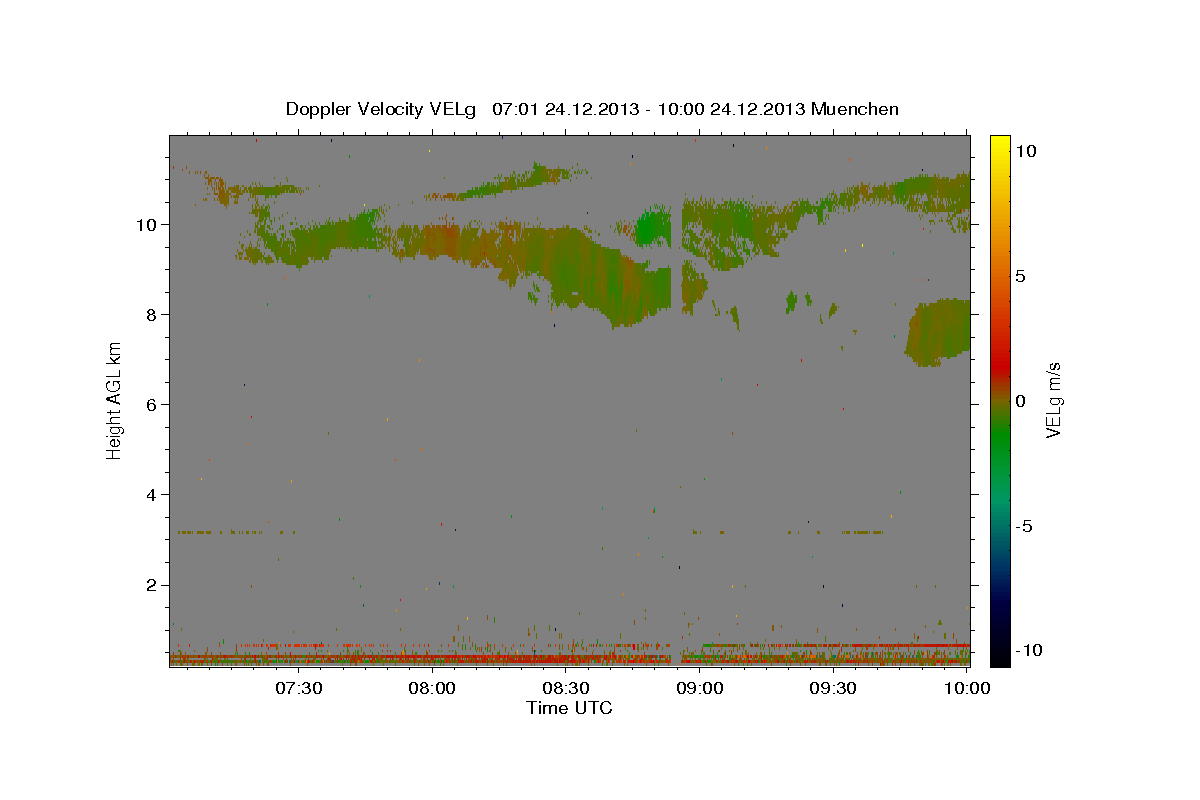
Task: Click the bright green cloud patch near 08:50
Action: (x=653, y=227)
